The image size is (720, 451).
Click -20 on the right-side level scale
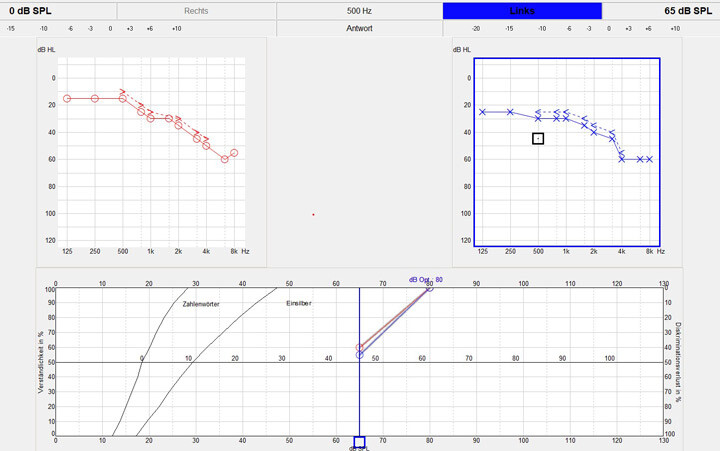[475, 28]
